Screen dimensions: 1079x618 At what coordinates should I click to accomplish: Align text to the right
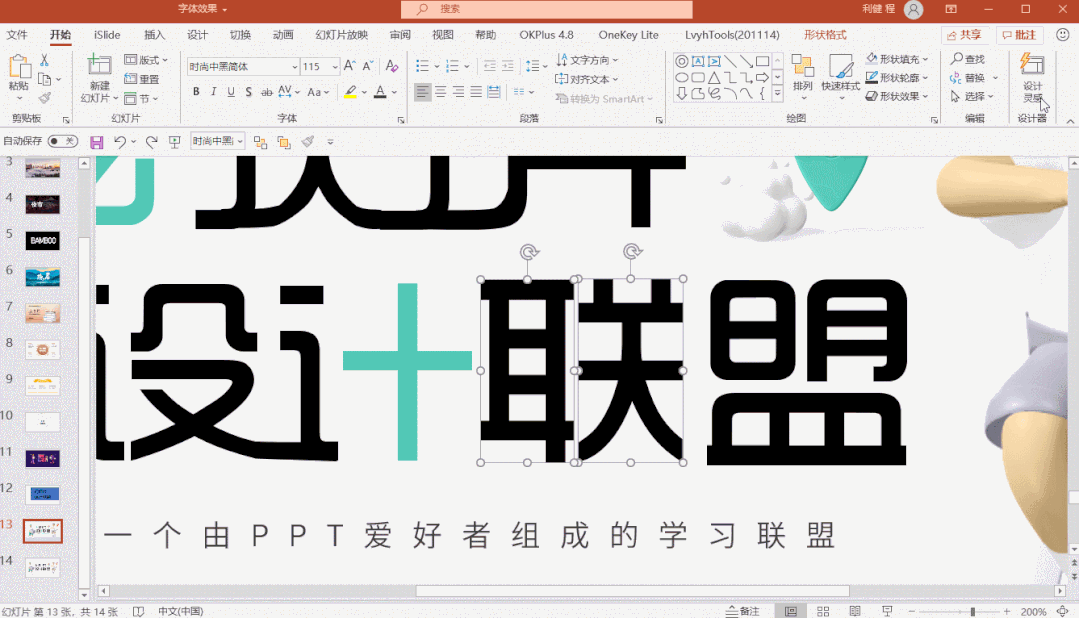click(458, 92)
